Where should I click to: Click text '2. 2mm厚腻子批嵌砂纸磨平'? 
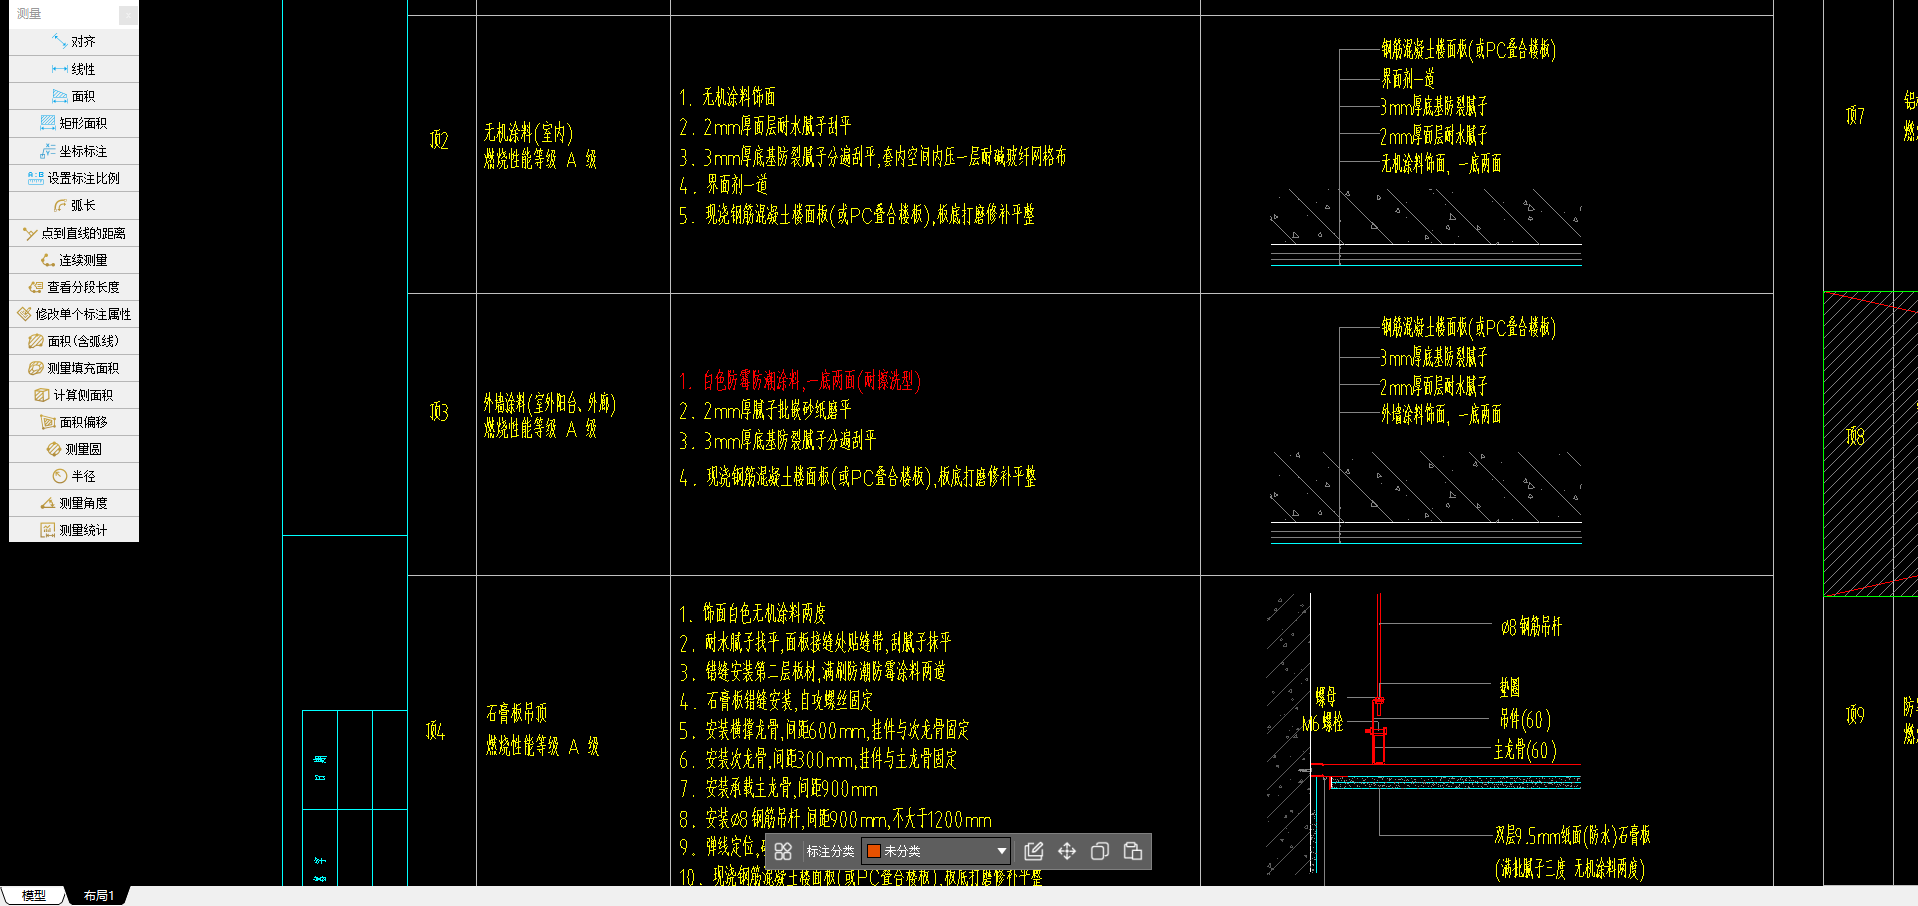(x=765, y=411)
